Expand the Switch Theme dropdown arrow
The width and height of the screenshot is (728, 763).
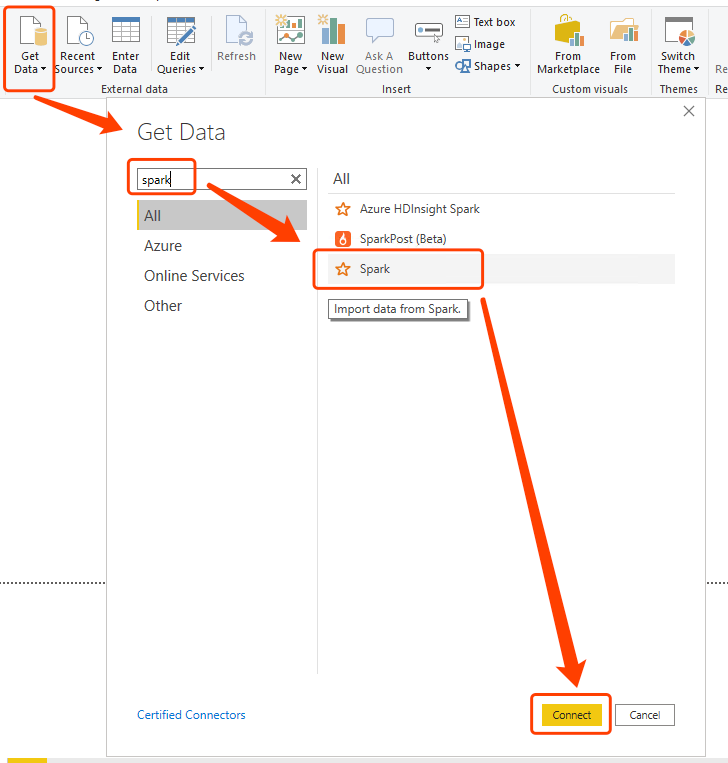click(x=696, y=69)
